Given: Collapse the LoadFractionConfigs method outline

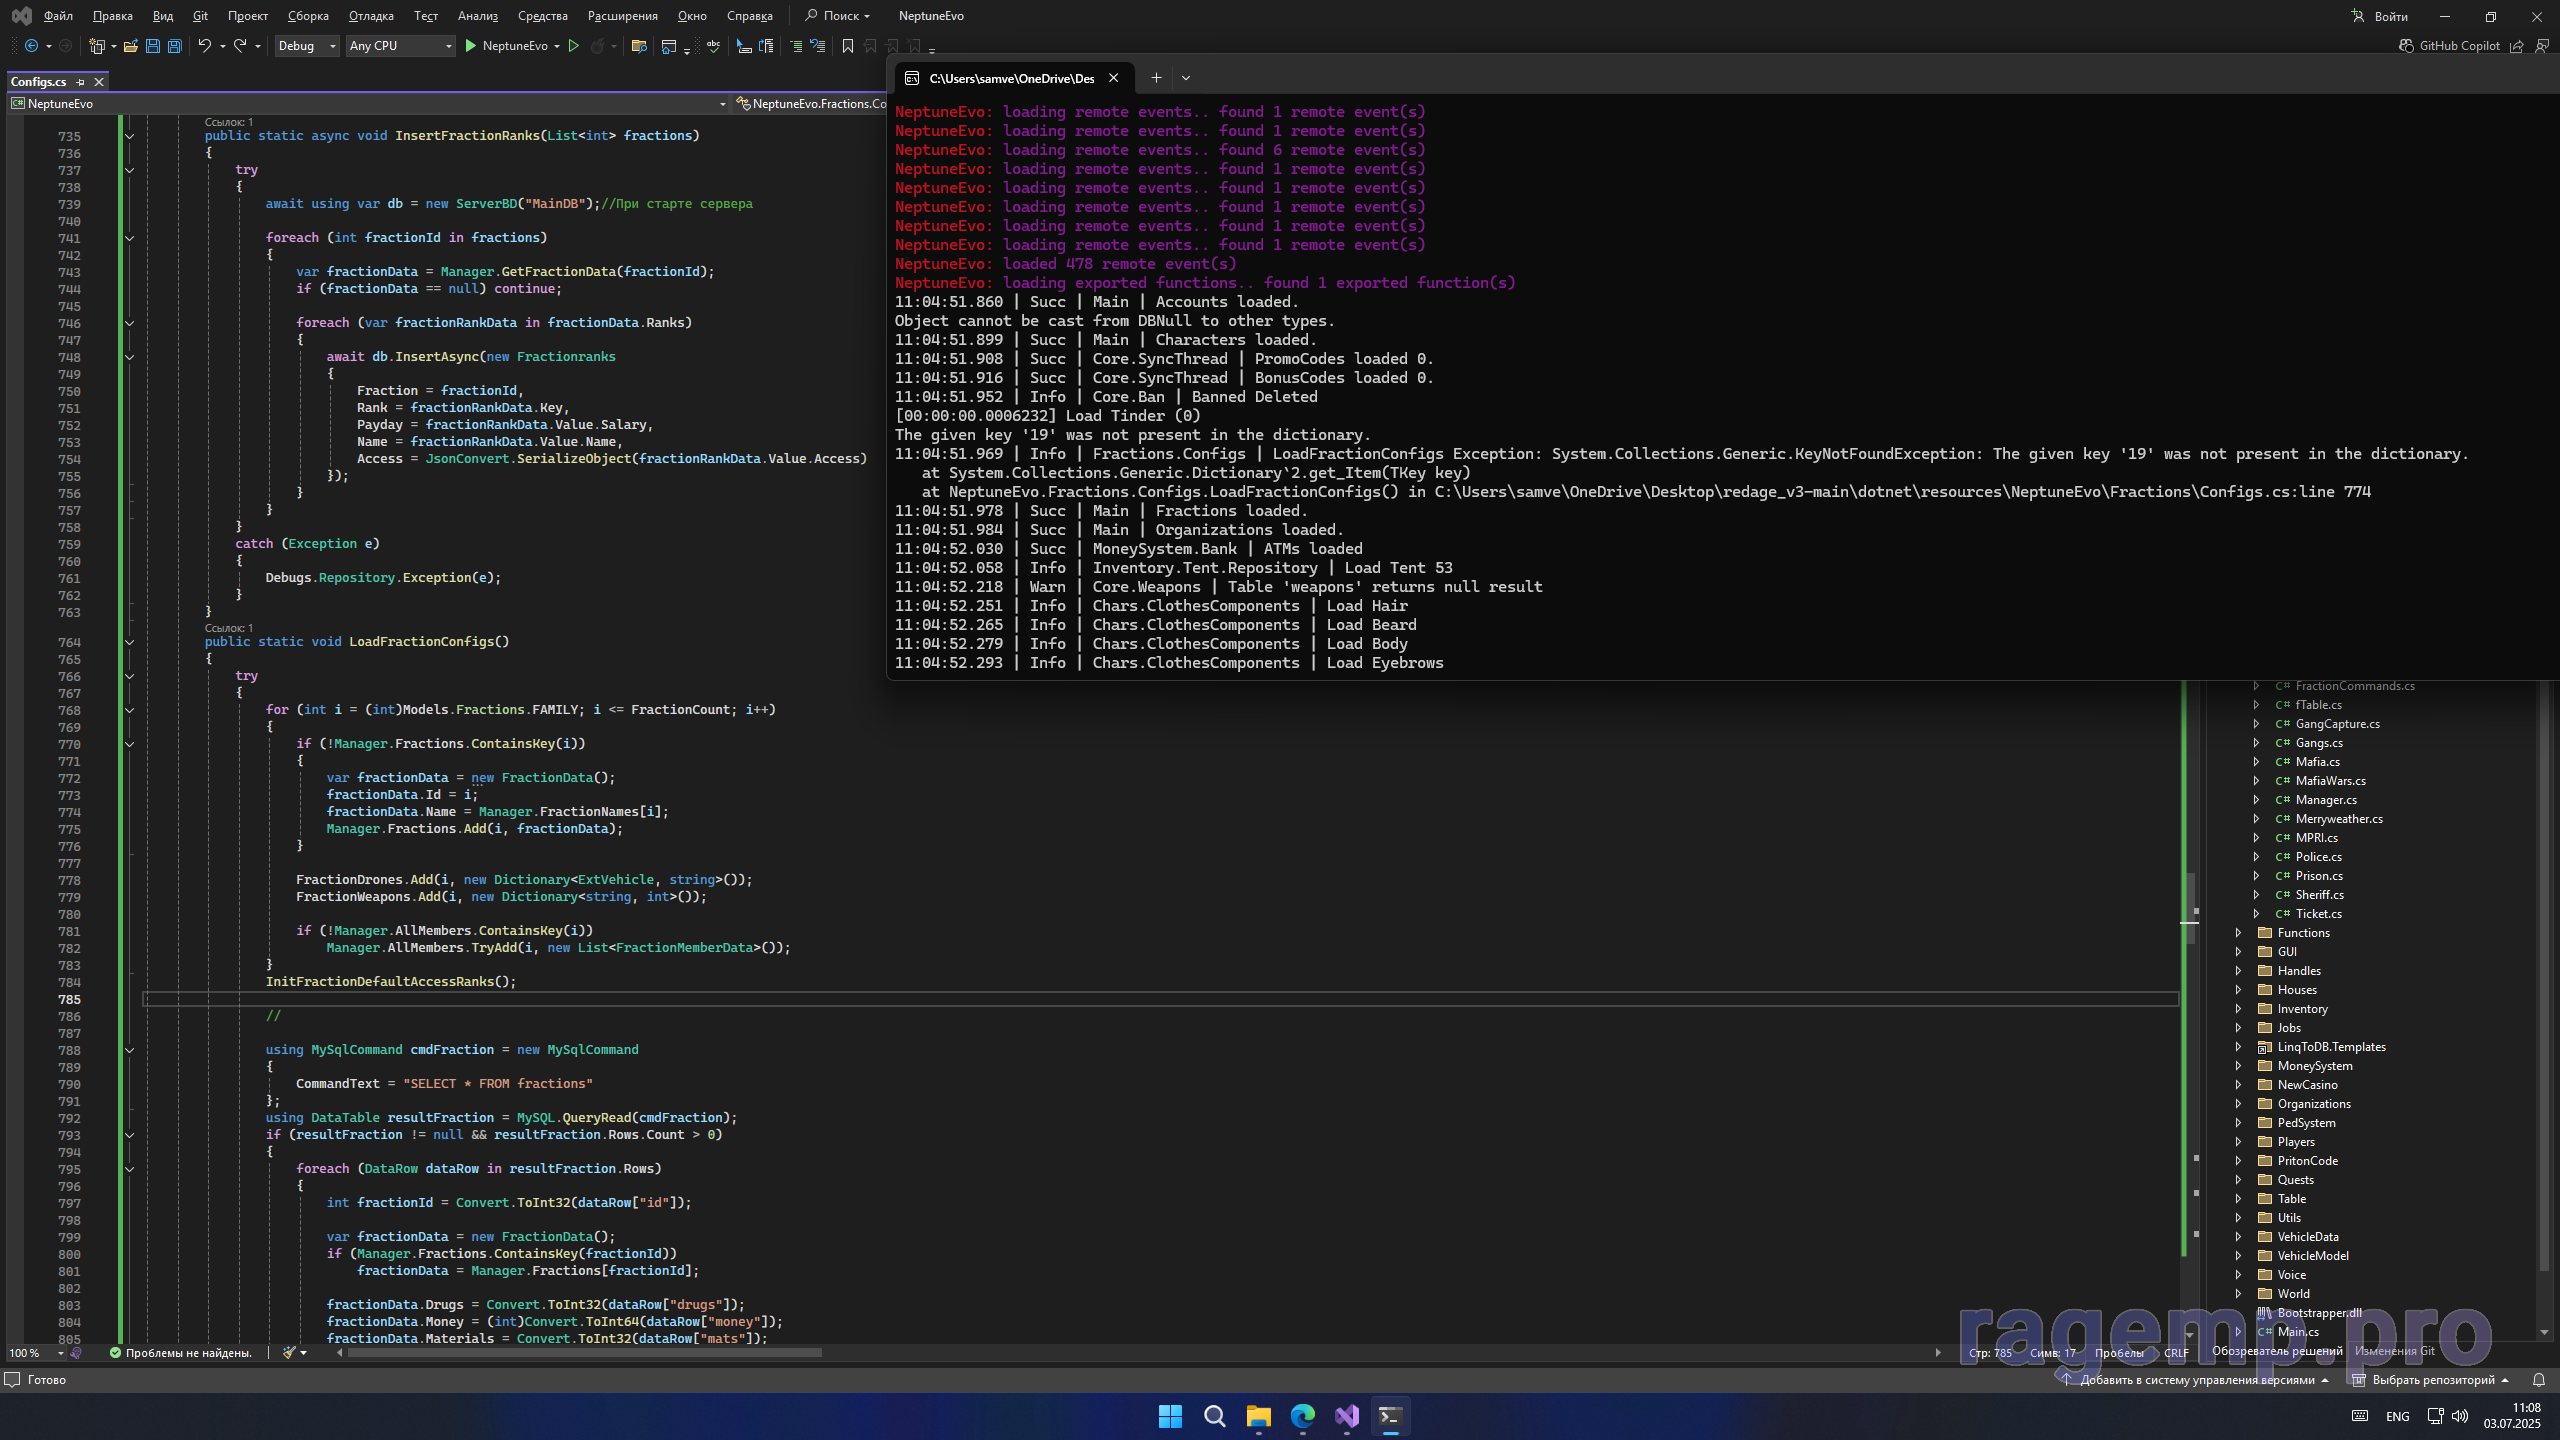Looking at the screenshot, I should coord(129,642).
